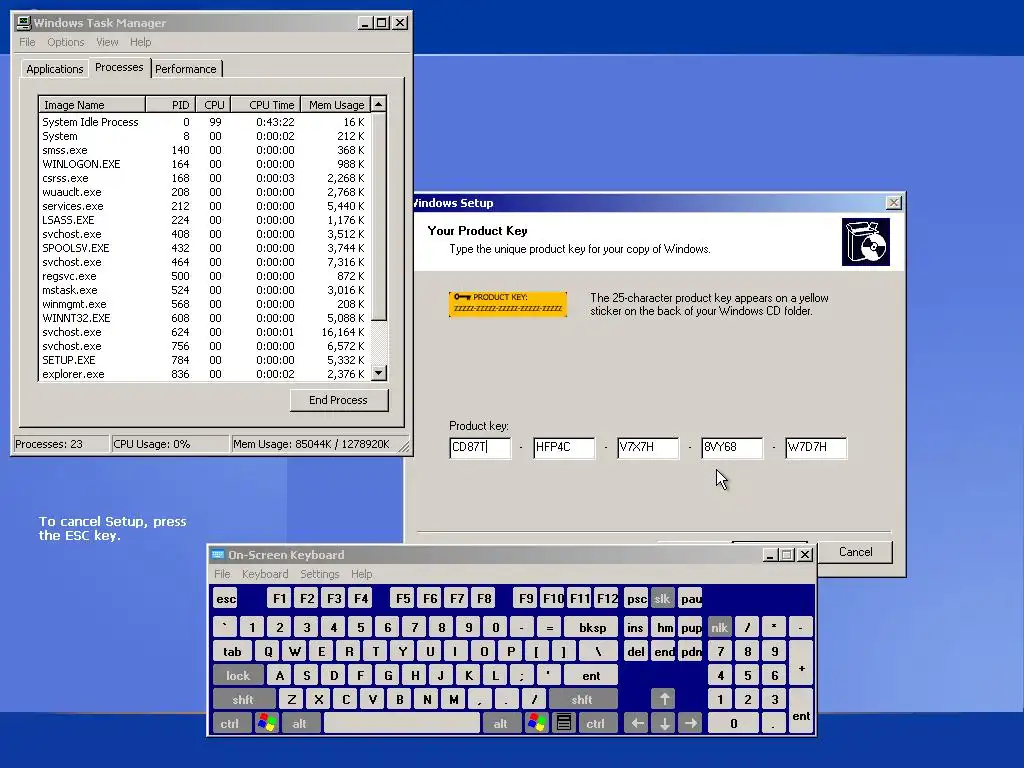Select wuauclt.exe process row
Viewport: 1024px width, 768px height.
pos(204,192)
